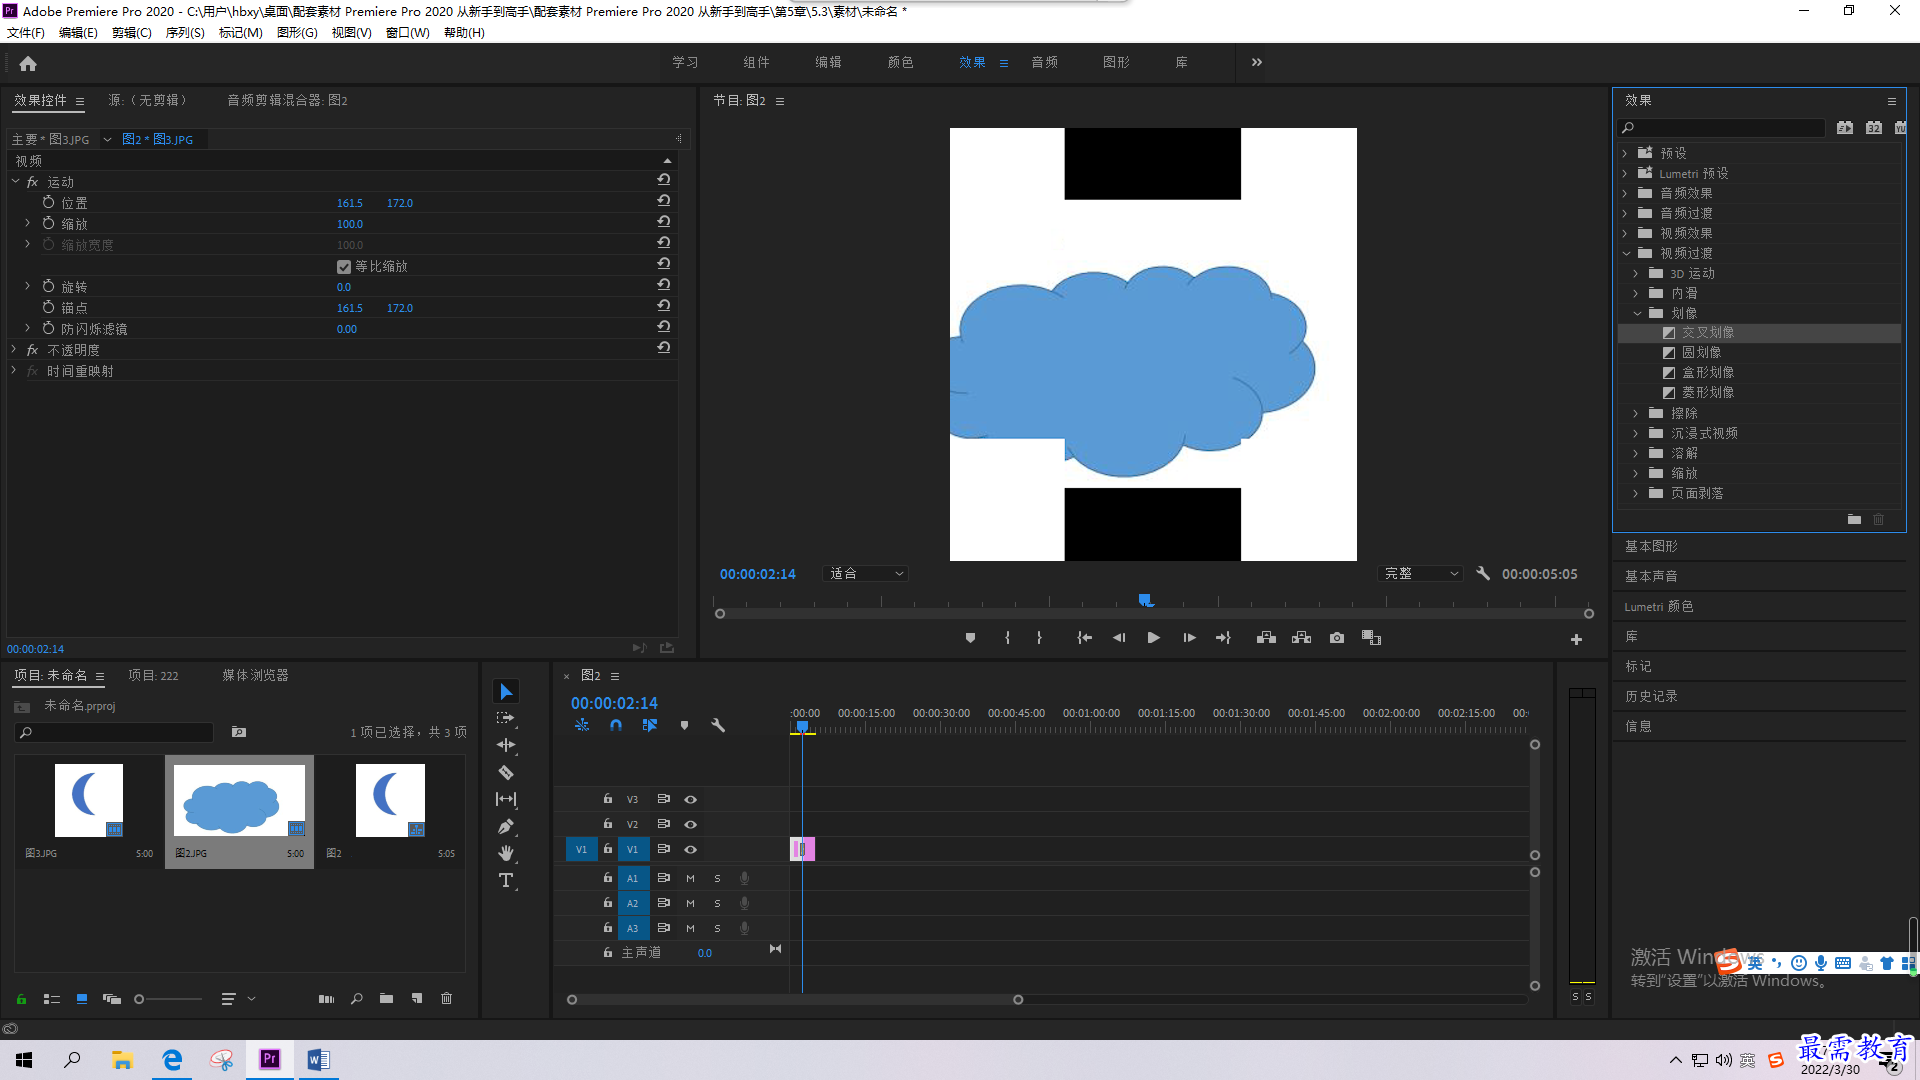Click Go to Out point button
This screenshot has width=1920, height=1080.
pos(1223,638)
